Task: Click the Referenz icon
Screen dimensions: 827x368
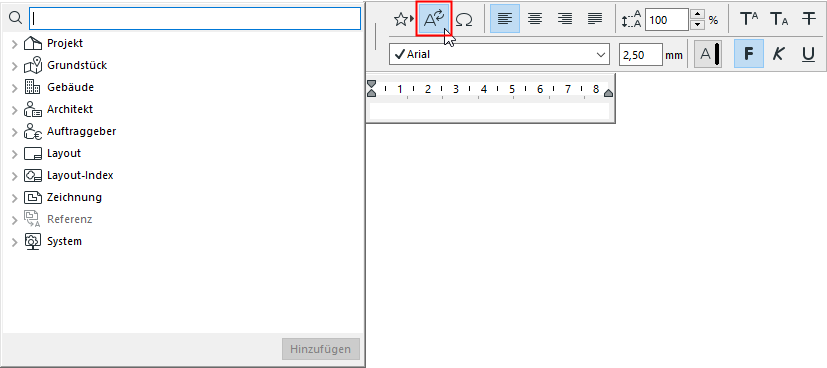Action: (33, 219)
